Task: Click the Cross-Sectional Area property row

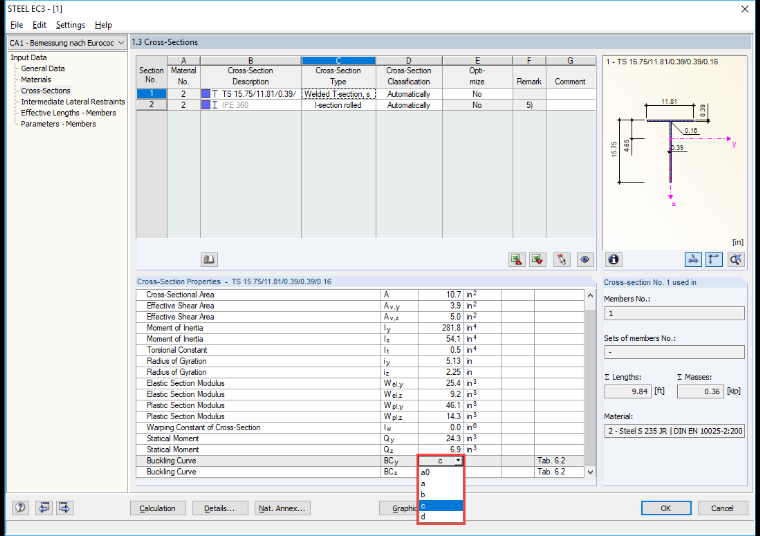Action: click(360, 295)
